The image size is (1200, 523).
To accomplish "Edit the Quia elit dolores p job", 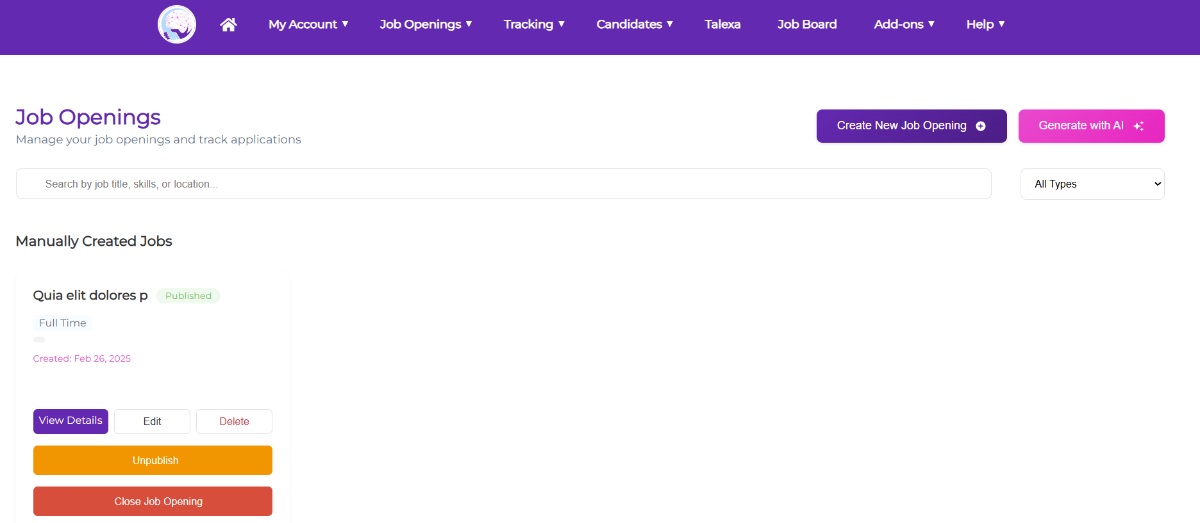I will [x=152, y=421].
